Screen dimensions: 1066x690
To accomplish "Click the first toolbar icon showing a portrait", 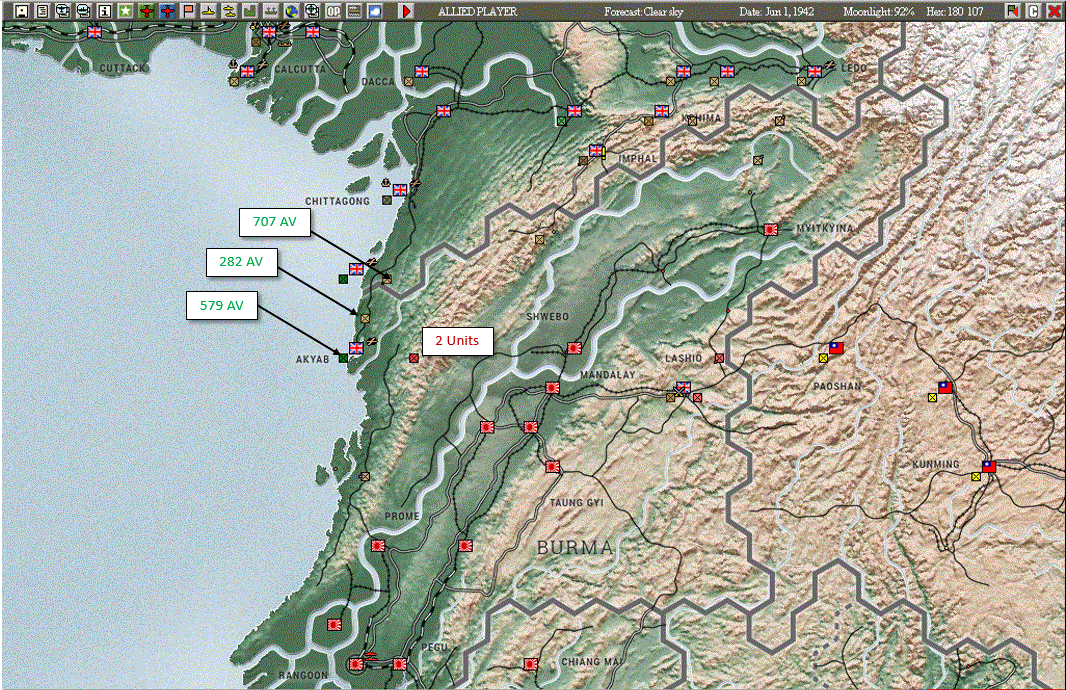I will click(x=22, y=11).
